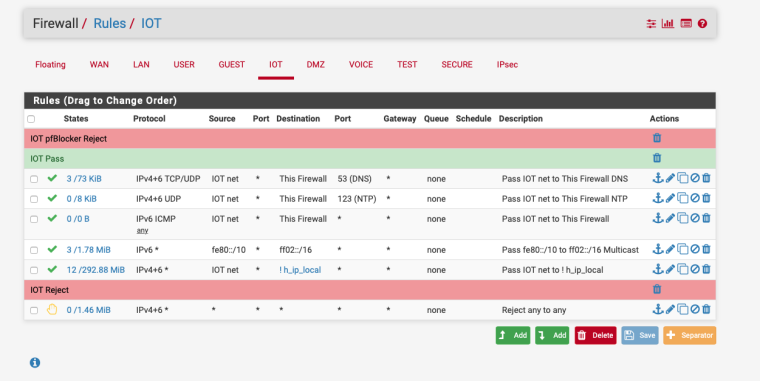Delete the This Firewall DNS rule
The height and width of the screenshot is (381, 760).
tap(706, 178)
